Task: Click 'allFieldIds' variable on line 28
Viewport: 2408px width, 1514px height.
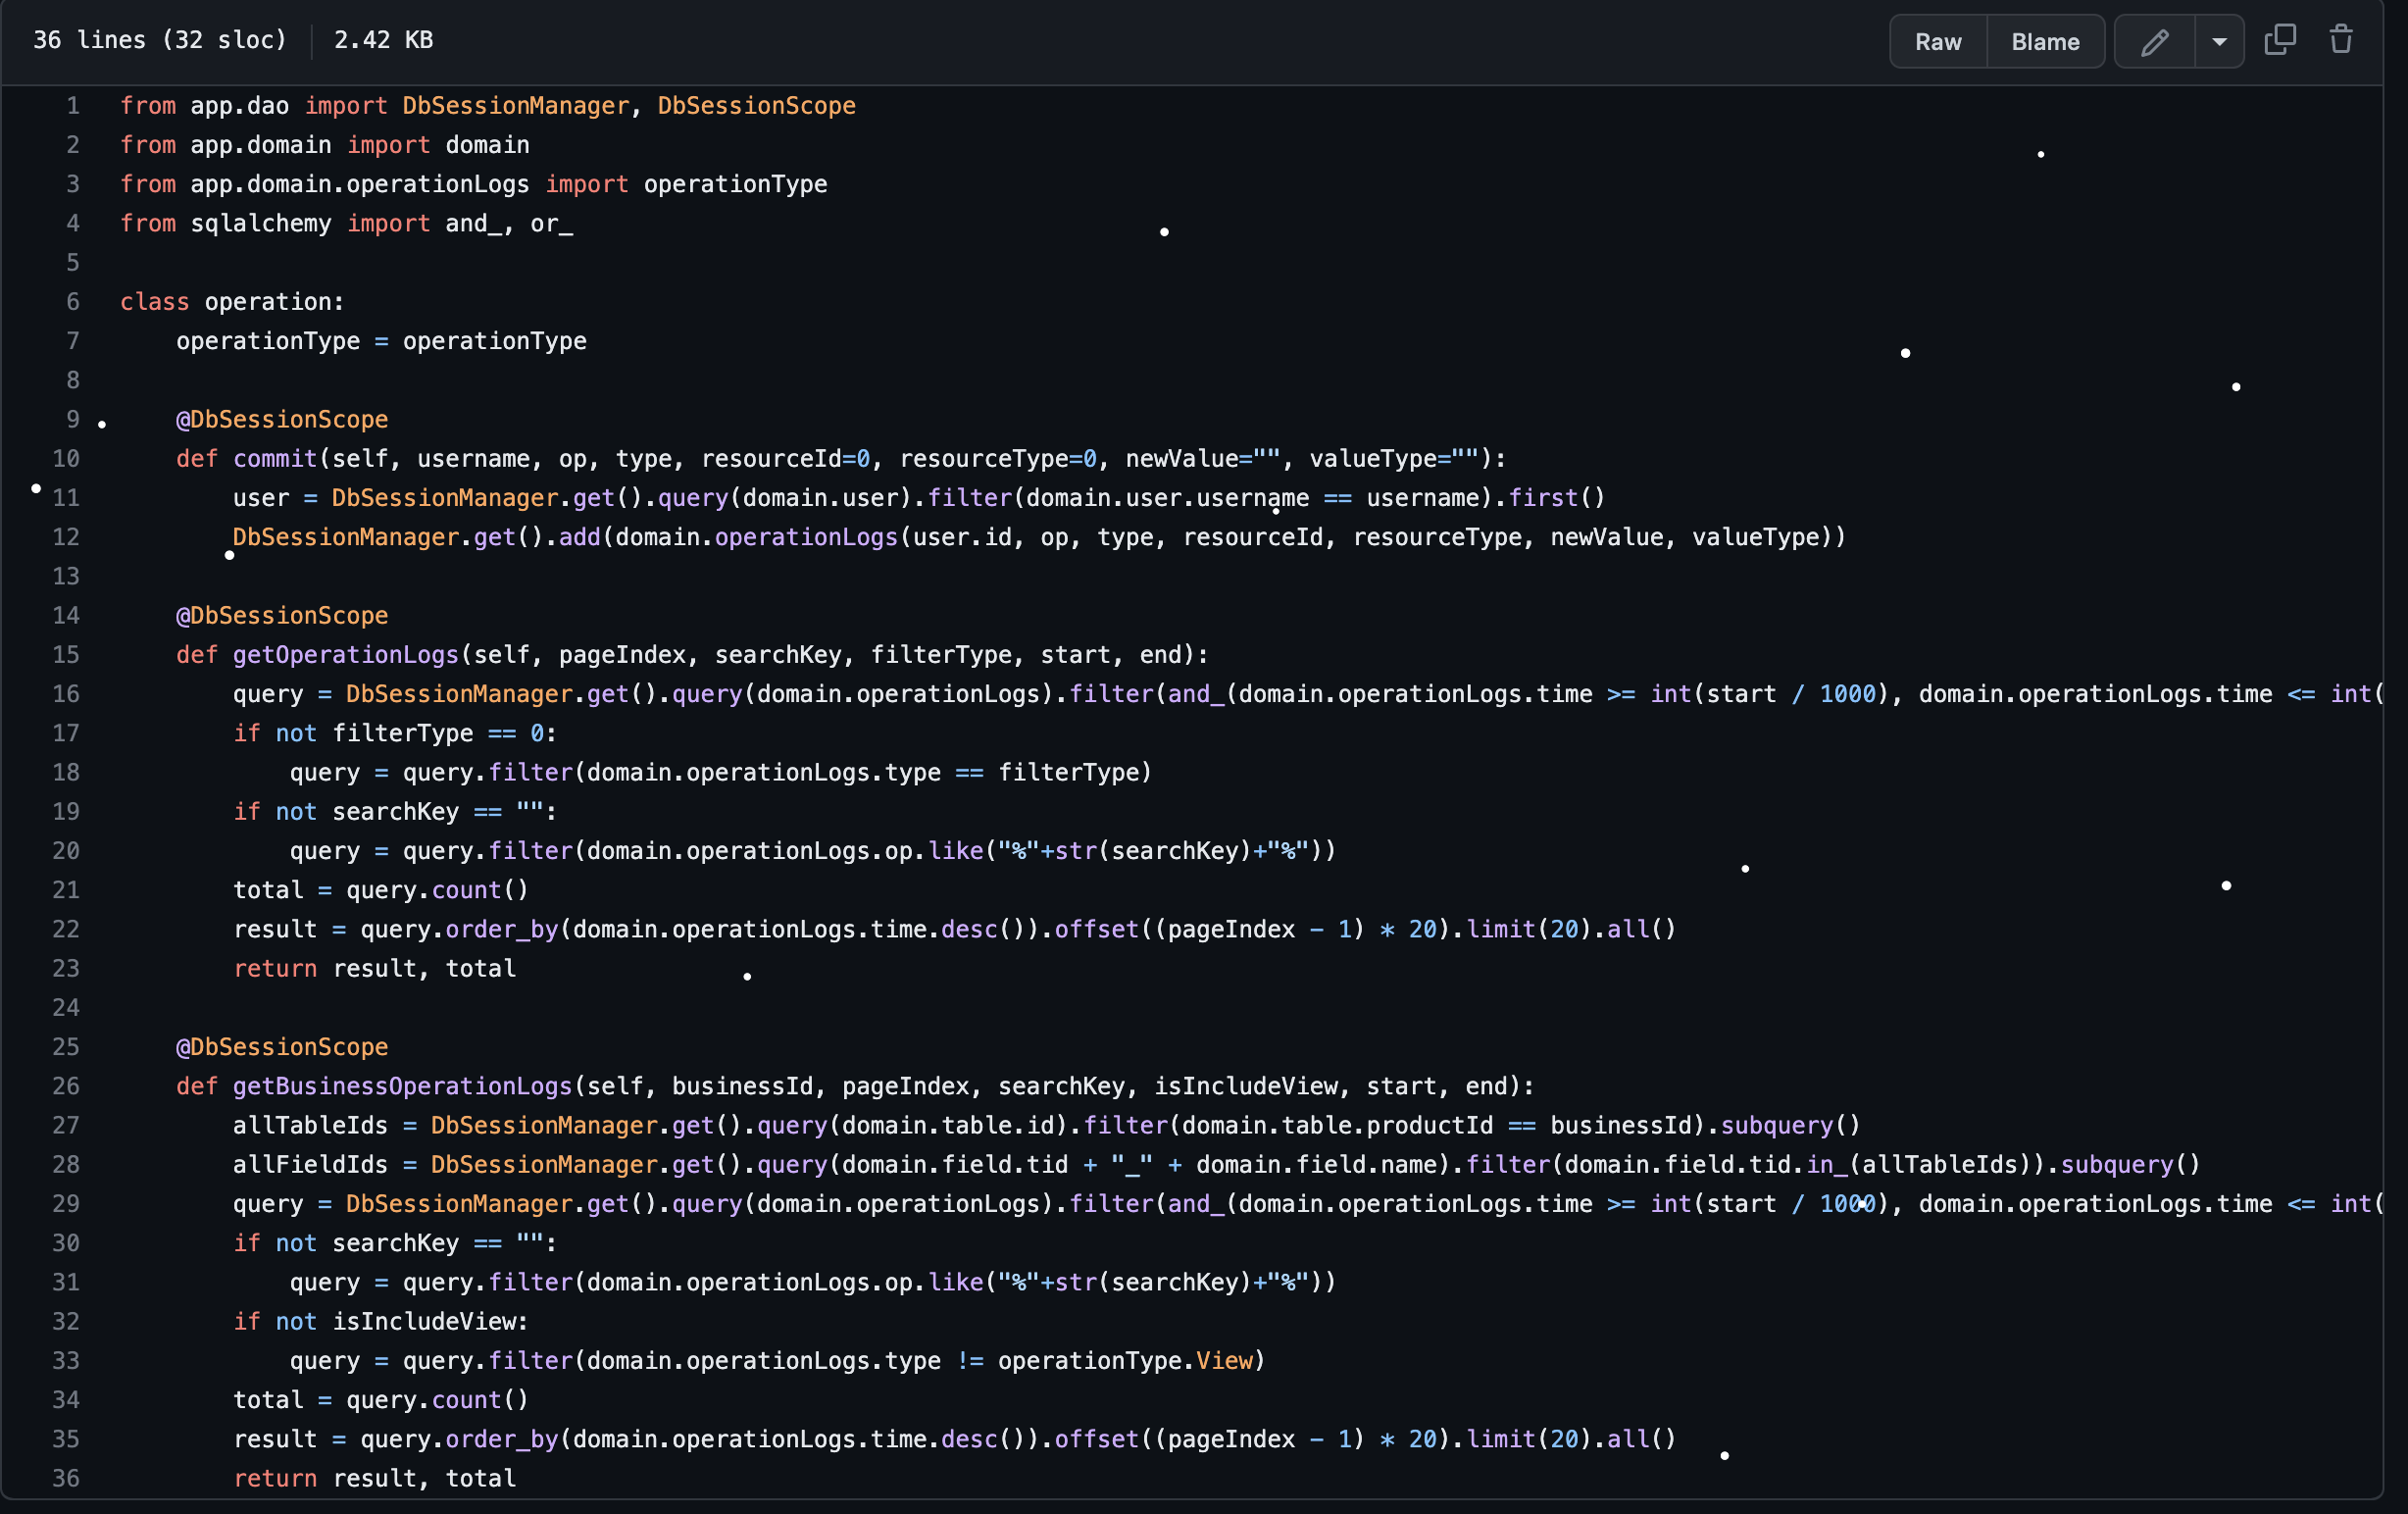Action: pyautogui.click(x=310, y=1165)
